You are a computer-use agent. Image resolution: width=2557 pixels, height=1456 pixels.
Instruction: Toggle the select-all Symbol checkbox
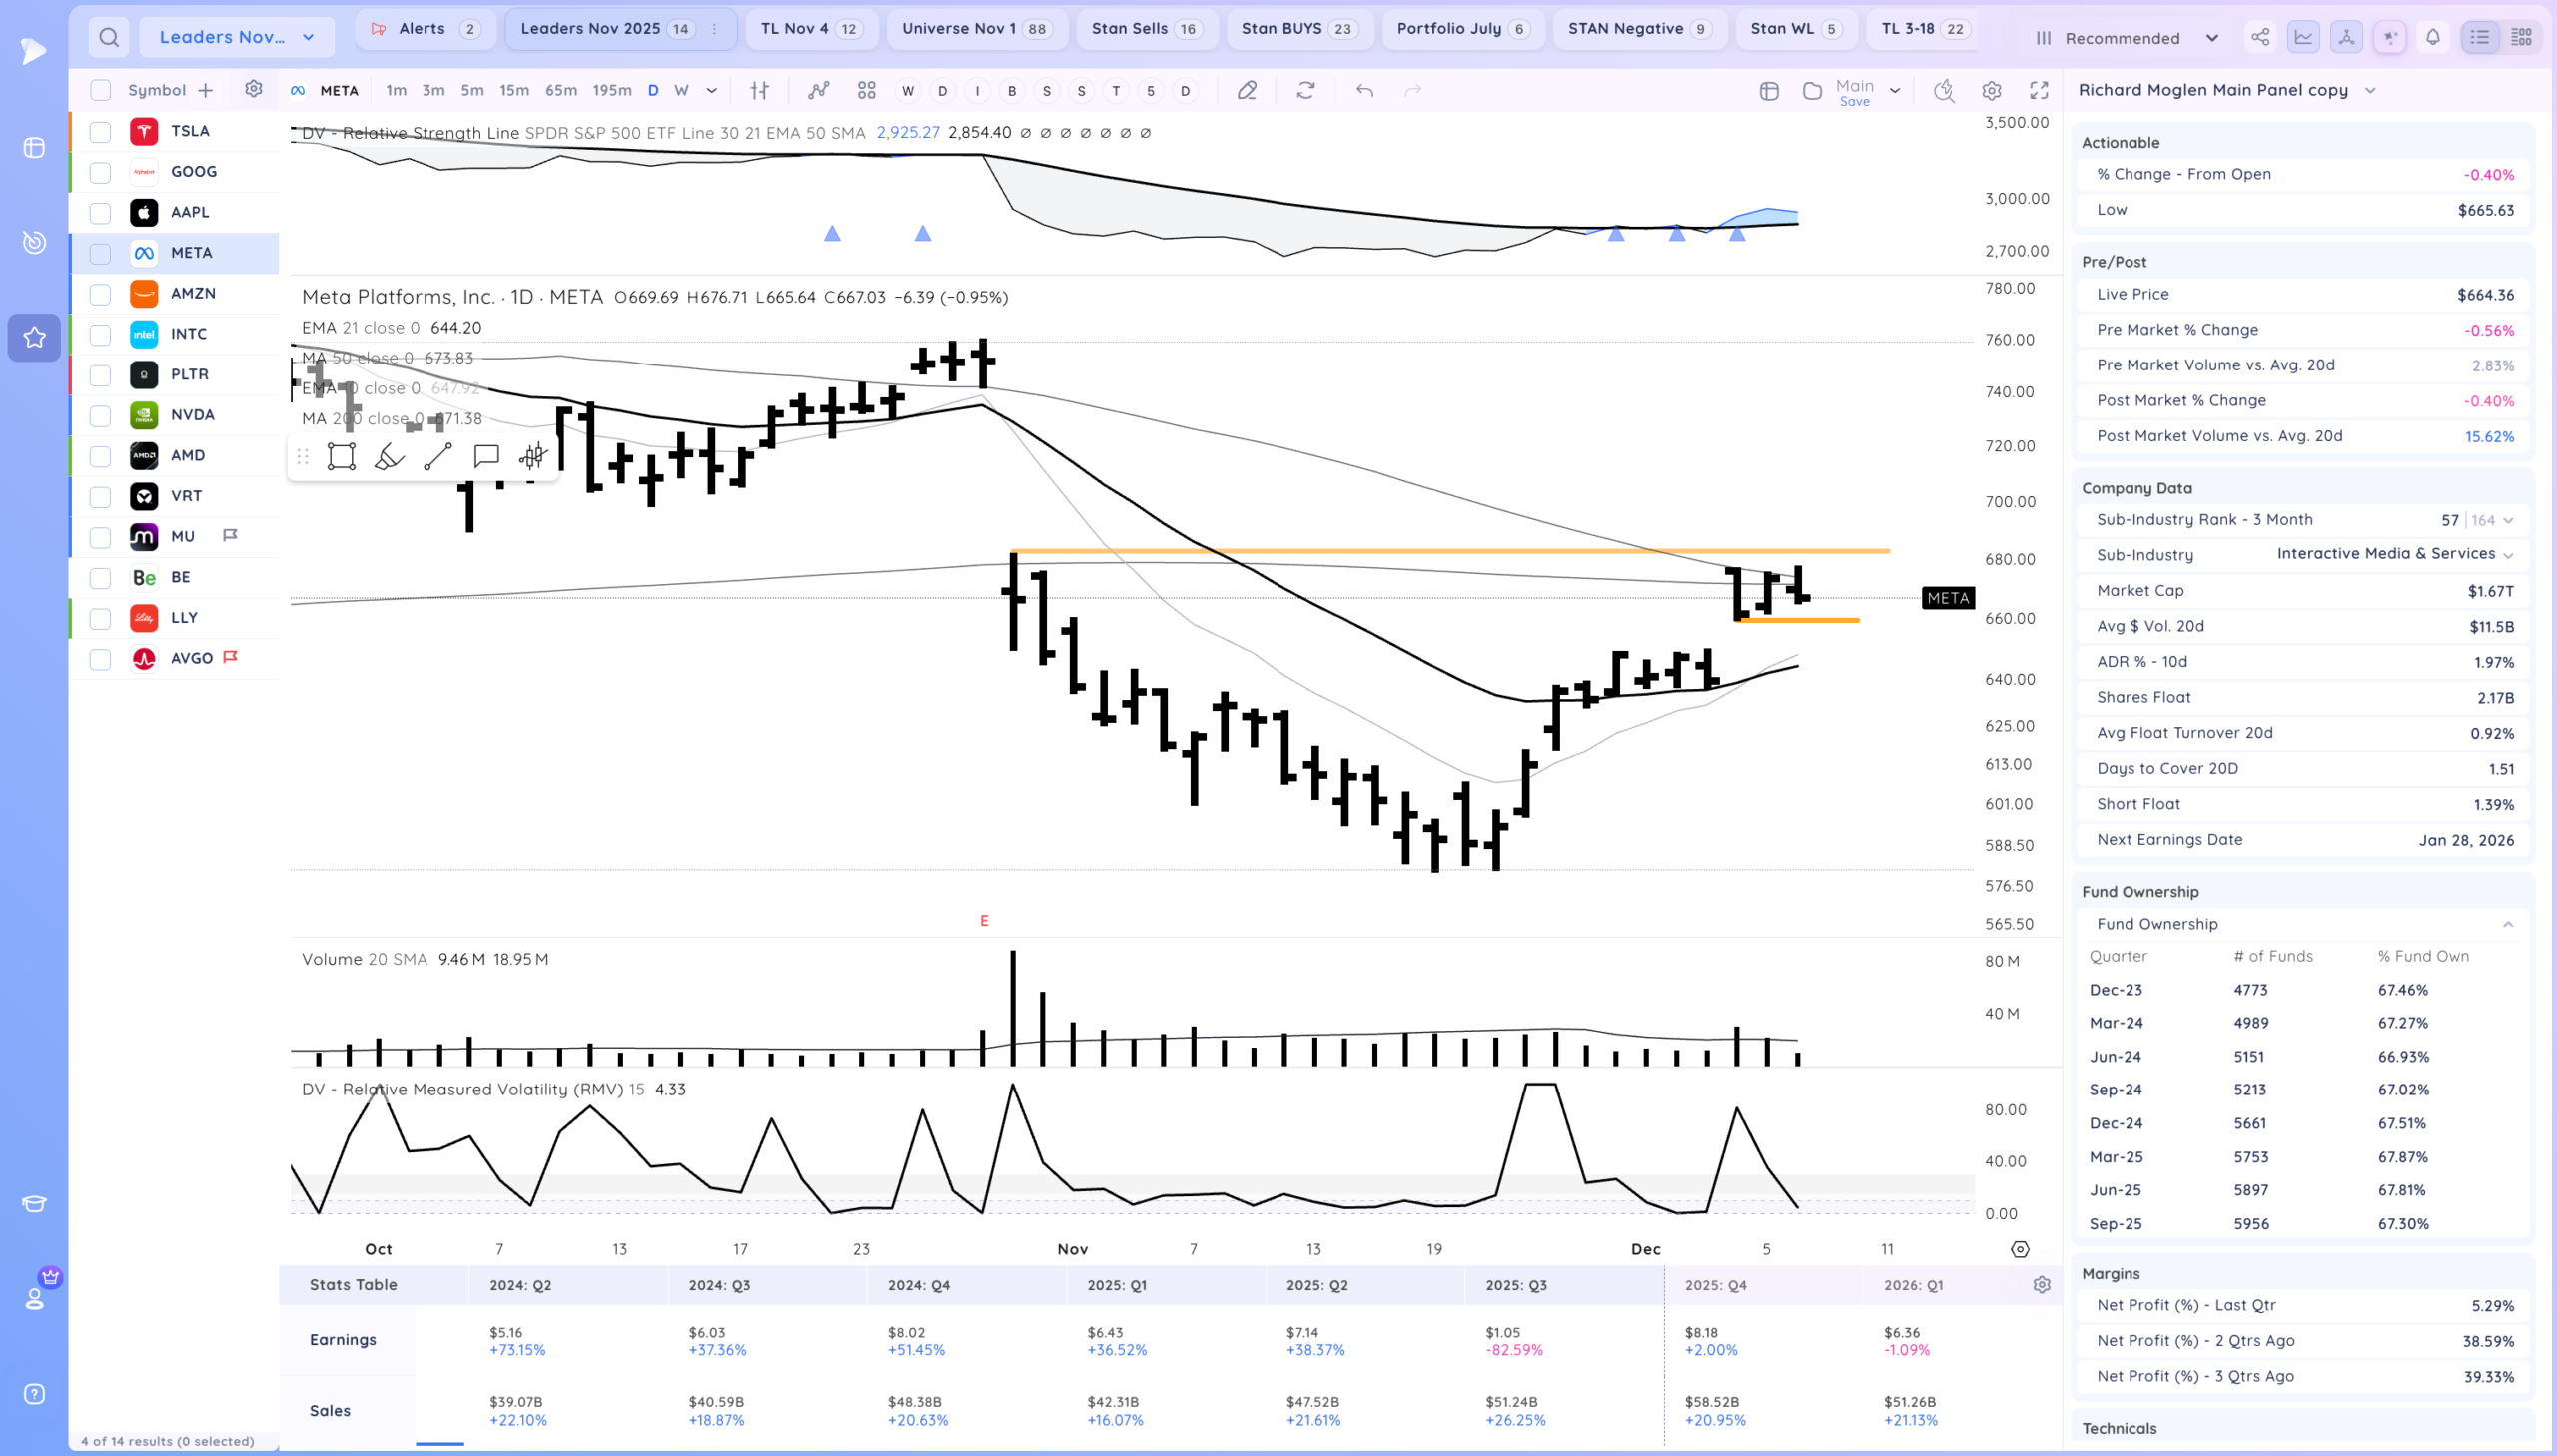[100, 90]
